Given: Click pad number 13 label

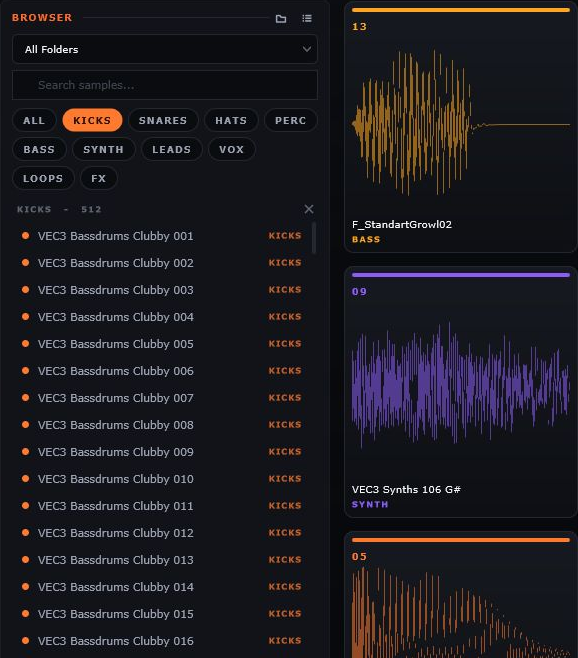Looking at the screenshot, I should point(359,27).
